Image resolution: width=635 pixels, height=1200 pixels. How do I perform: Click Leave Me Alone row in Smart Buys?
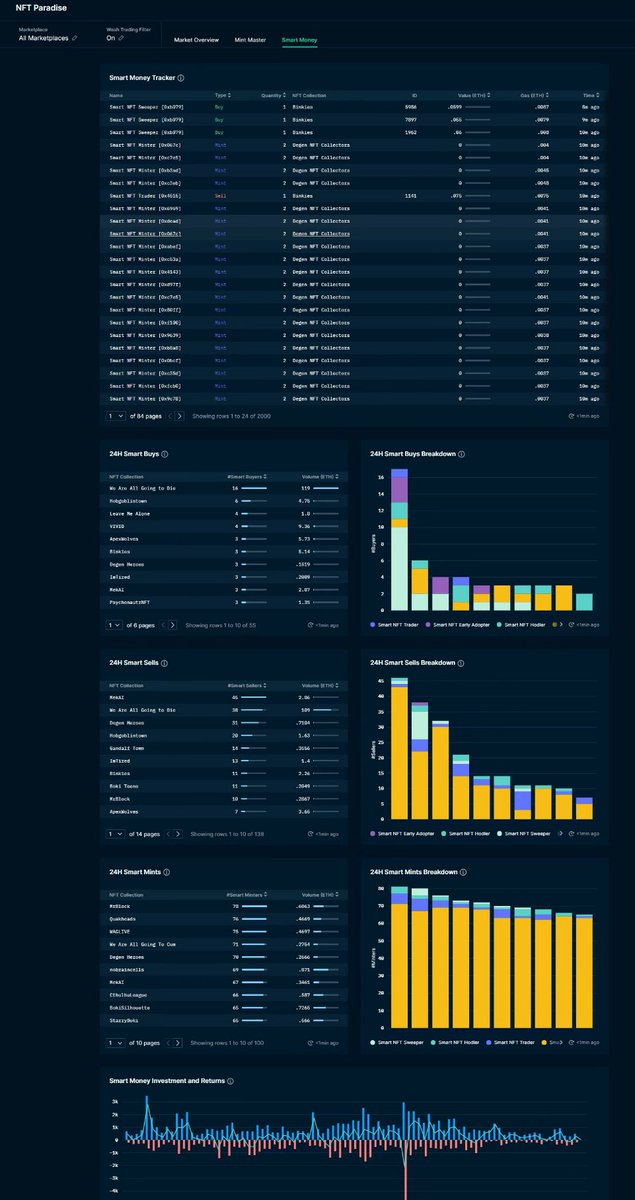pos(225,513)
